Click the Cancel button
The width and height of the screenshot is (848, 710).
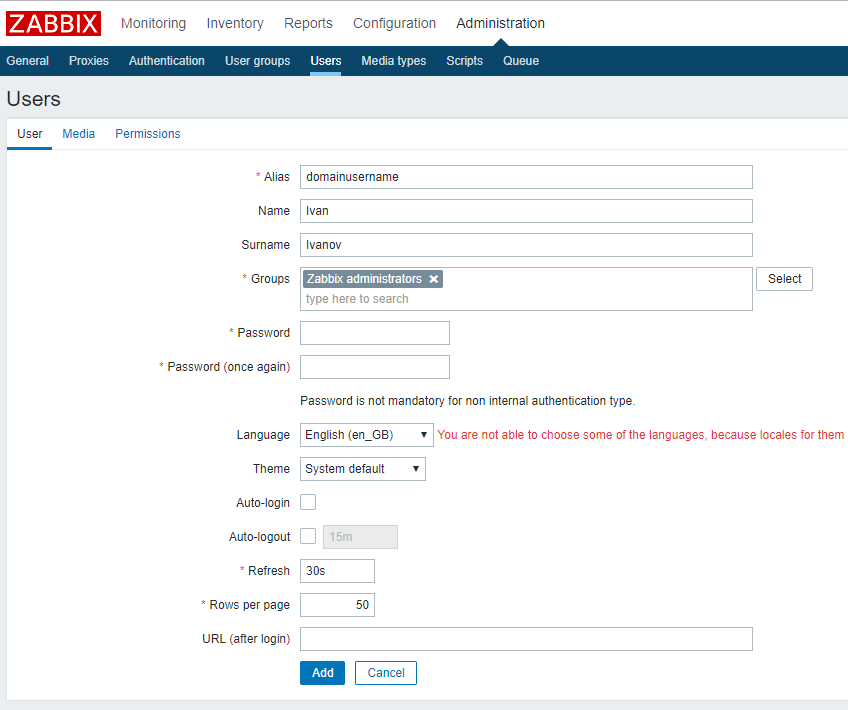386,673
